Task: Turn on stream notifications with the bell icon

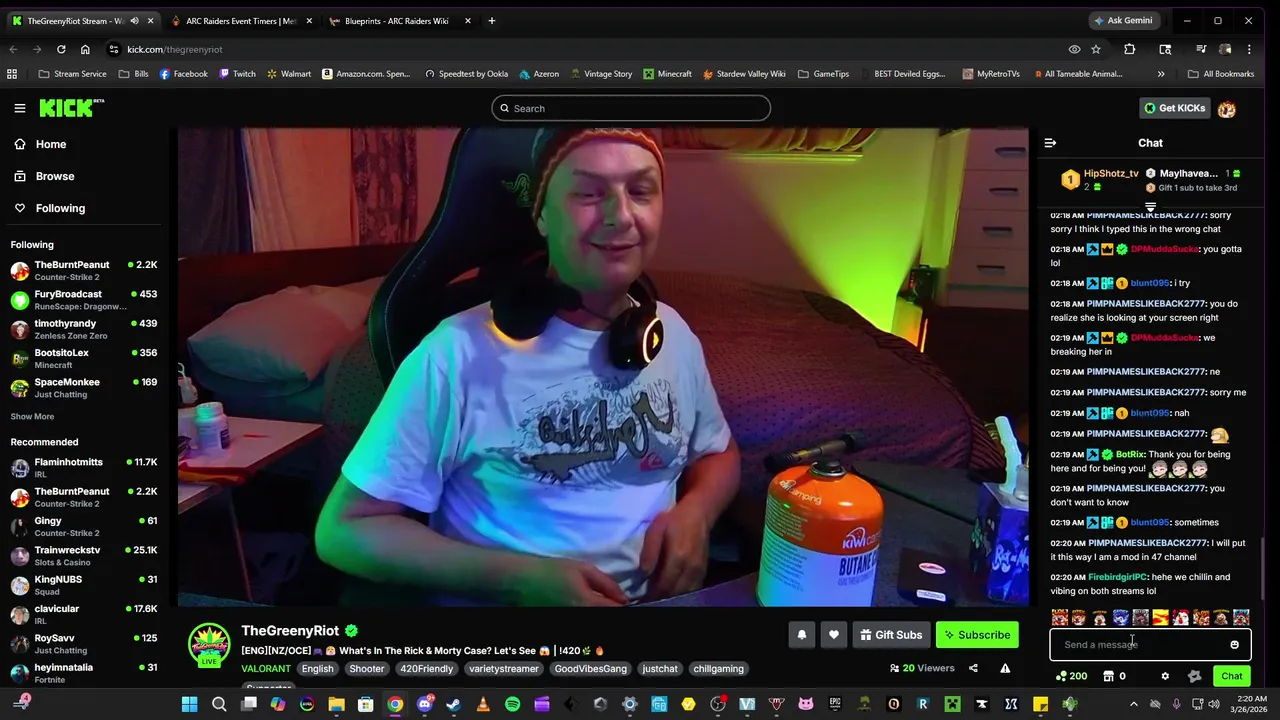Action: pos(801,635)
